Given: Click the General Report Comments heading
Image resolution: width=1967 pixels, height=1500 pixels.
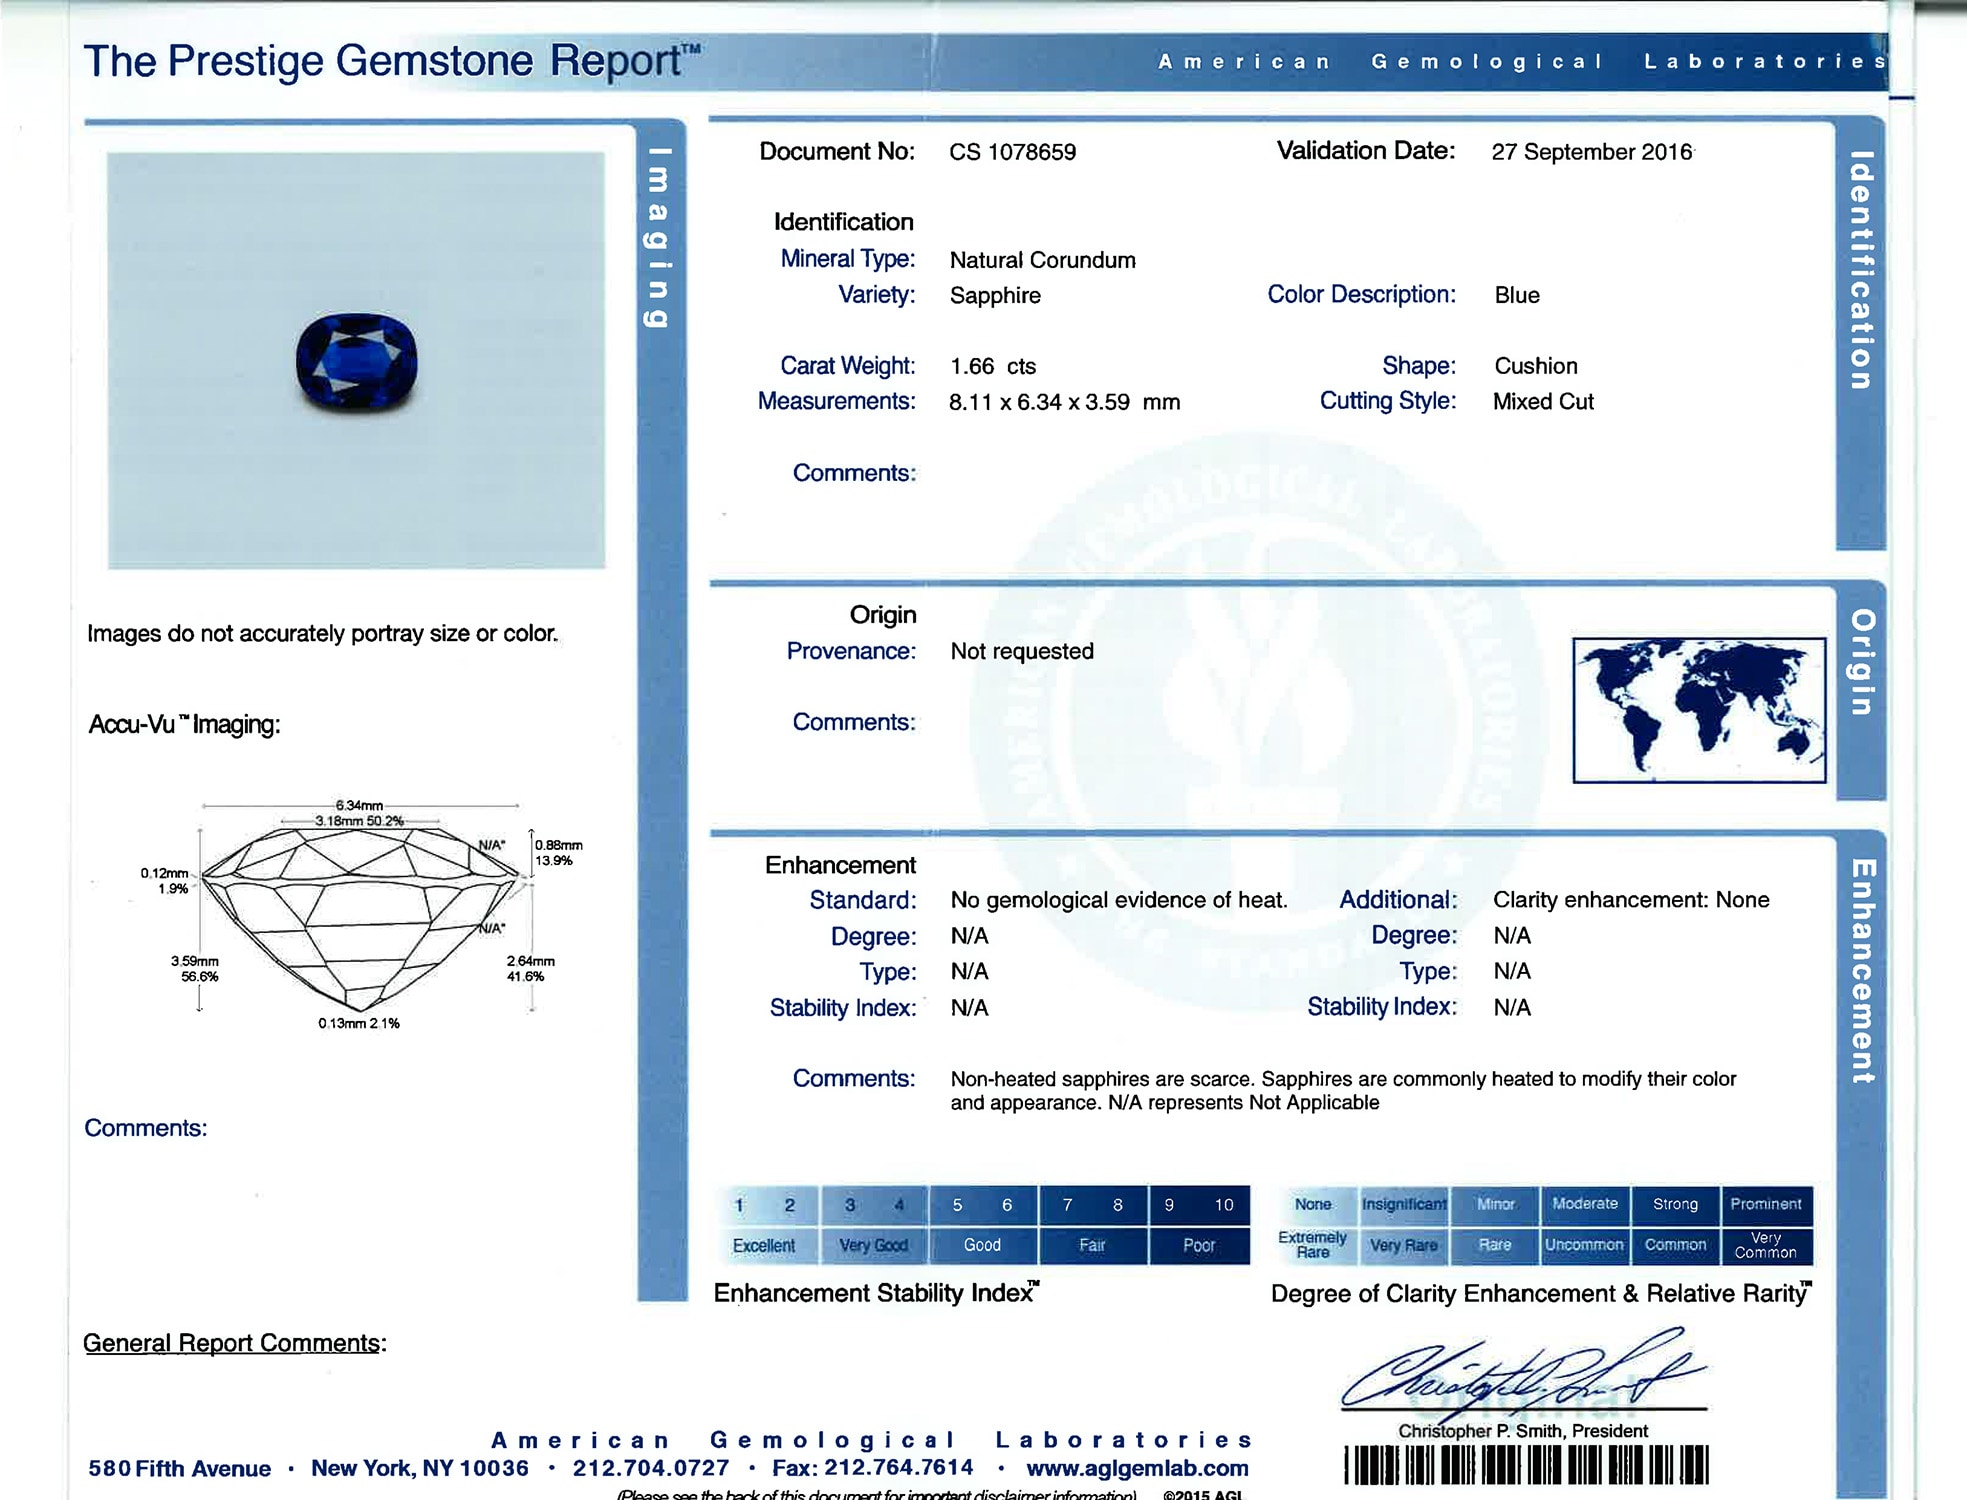Looking at the screenshot, I should pyautogui.click(x=234, y=1343).
